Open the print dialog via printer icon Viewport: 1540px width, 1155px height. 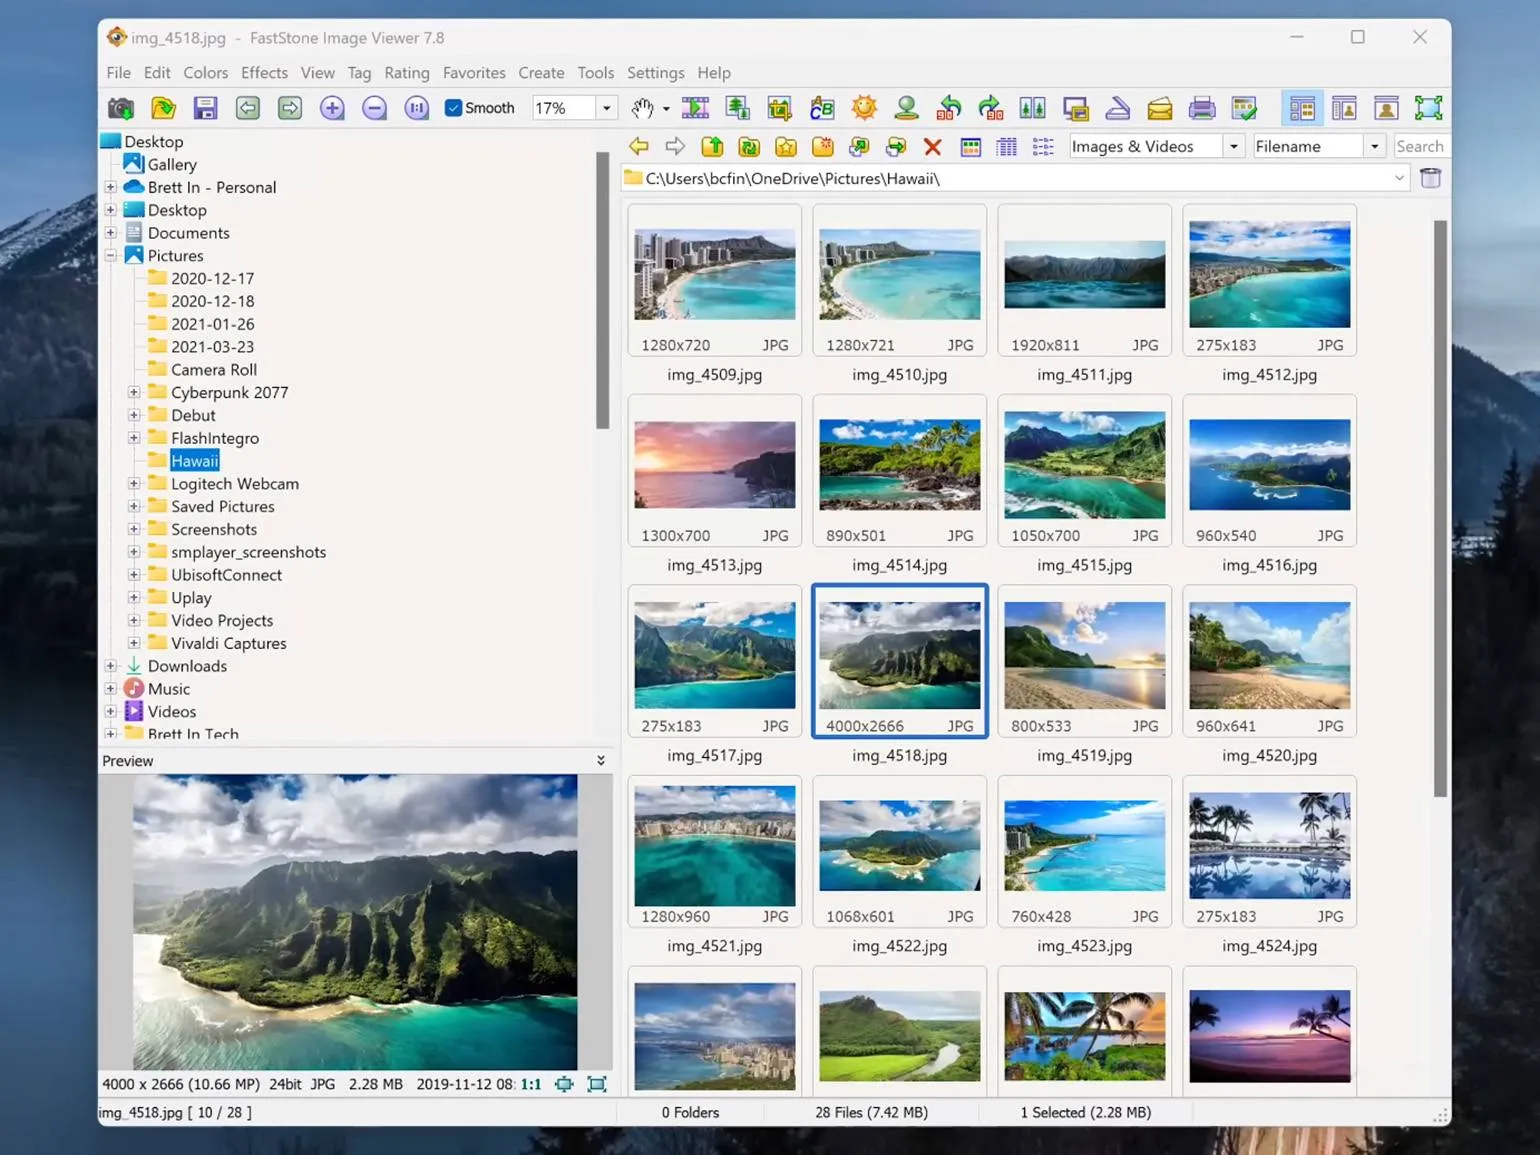pyautogui.click(x=1201, y=108)
